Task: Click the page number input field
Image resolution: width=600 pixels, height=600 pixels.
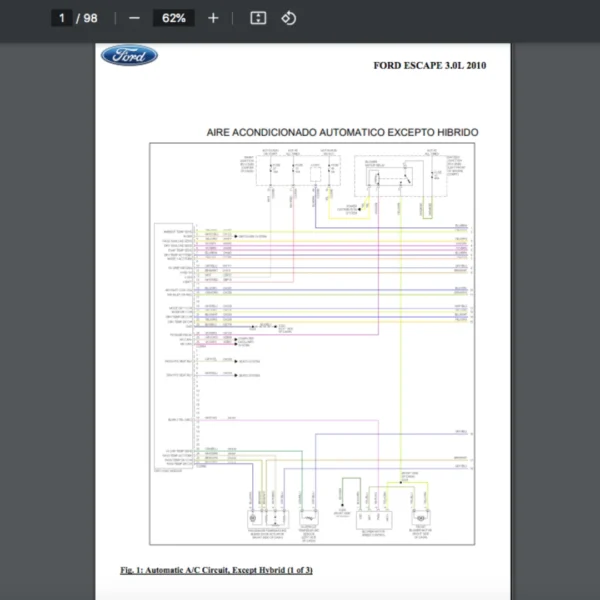Action: coord(62,18)
